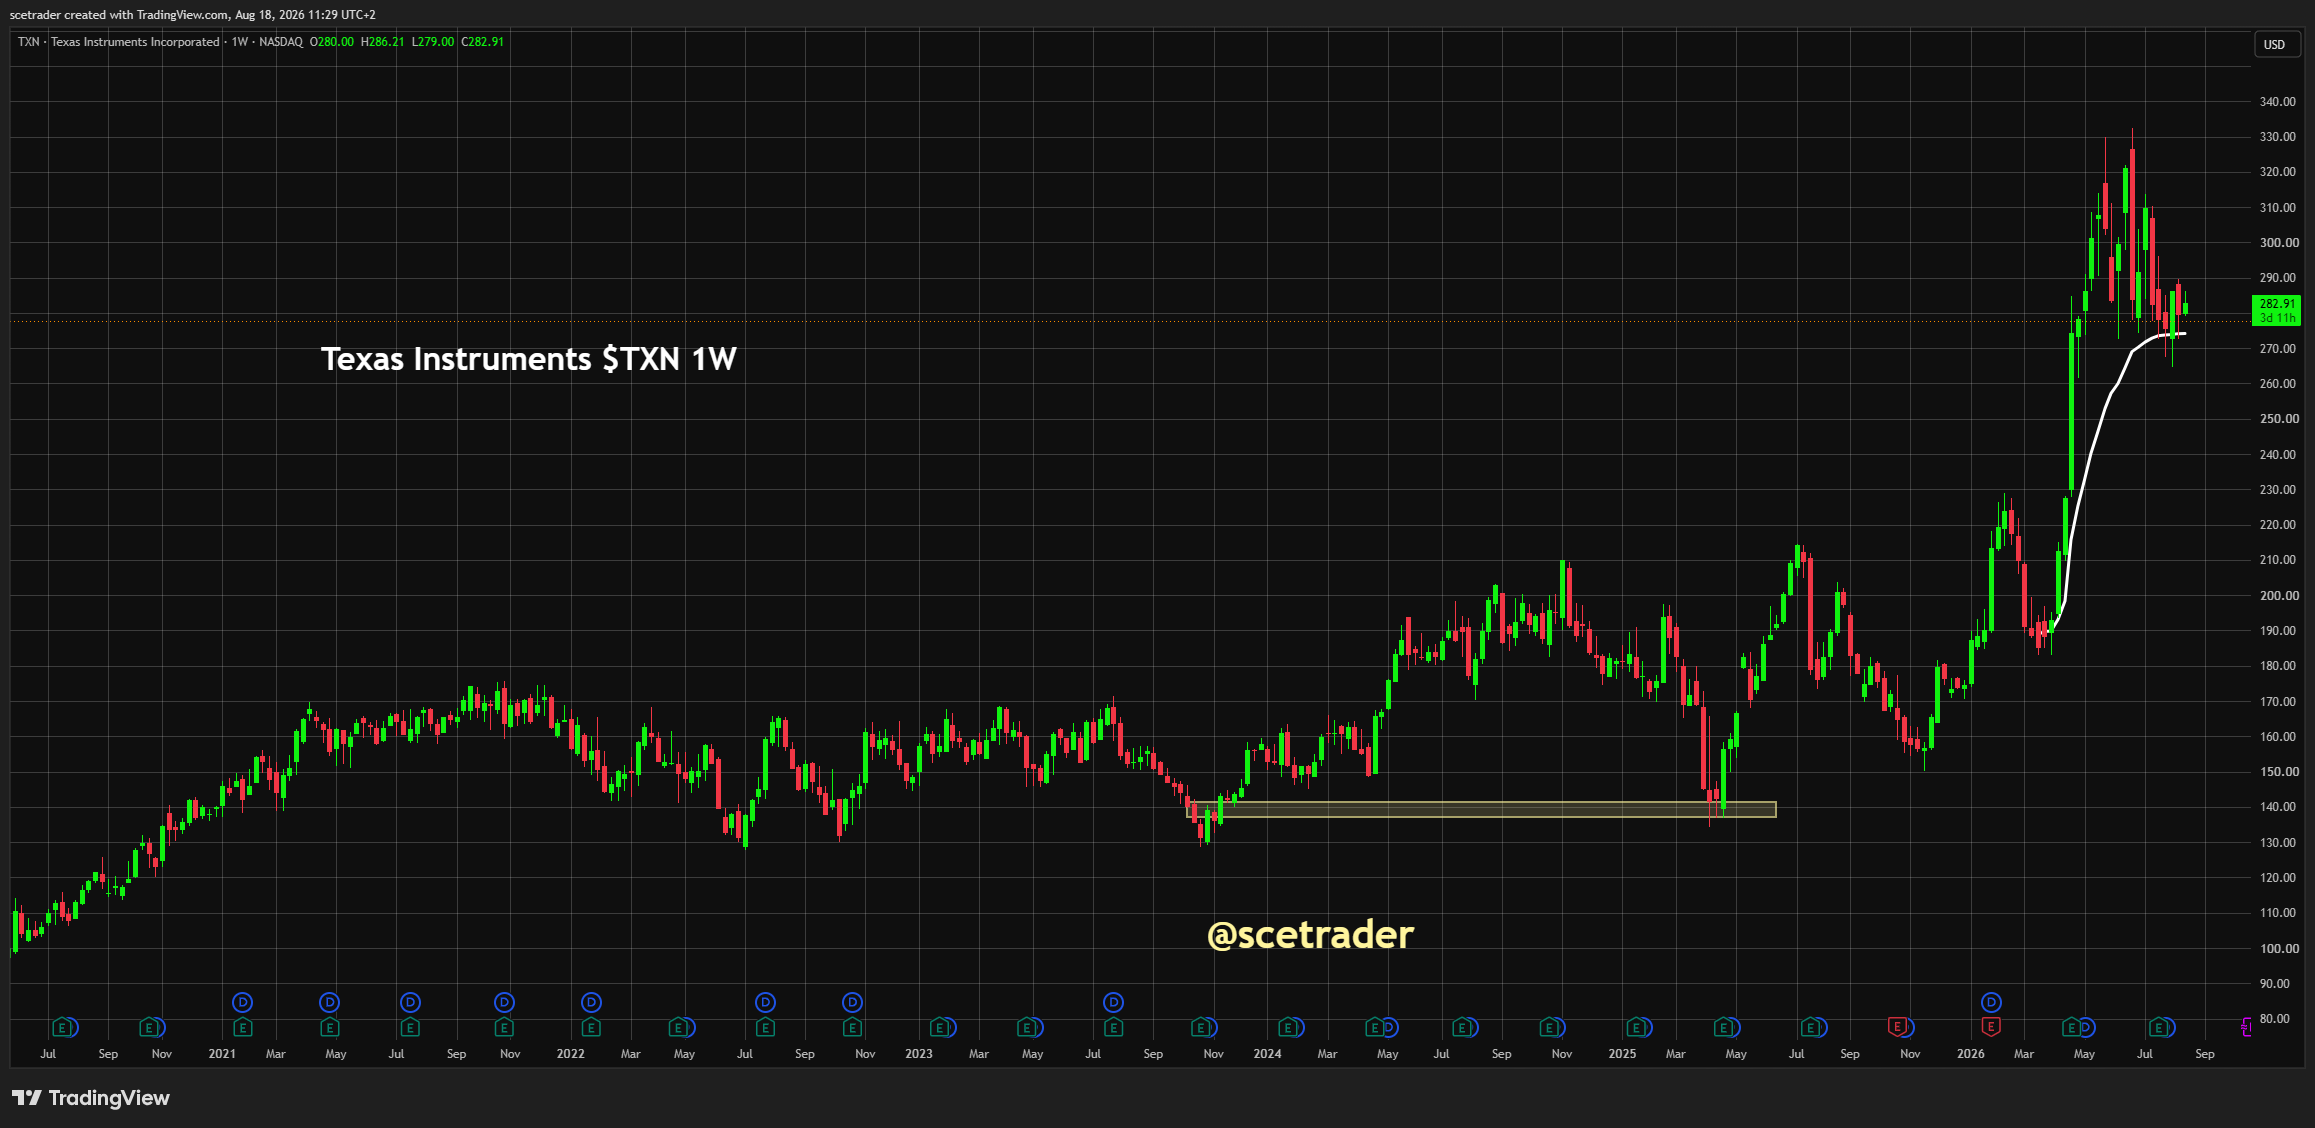Click the January 2024 earnings marker
The width and height of the screenshot is (2315, 1128).
(1288, 1027)
